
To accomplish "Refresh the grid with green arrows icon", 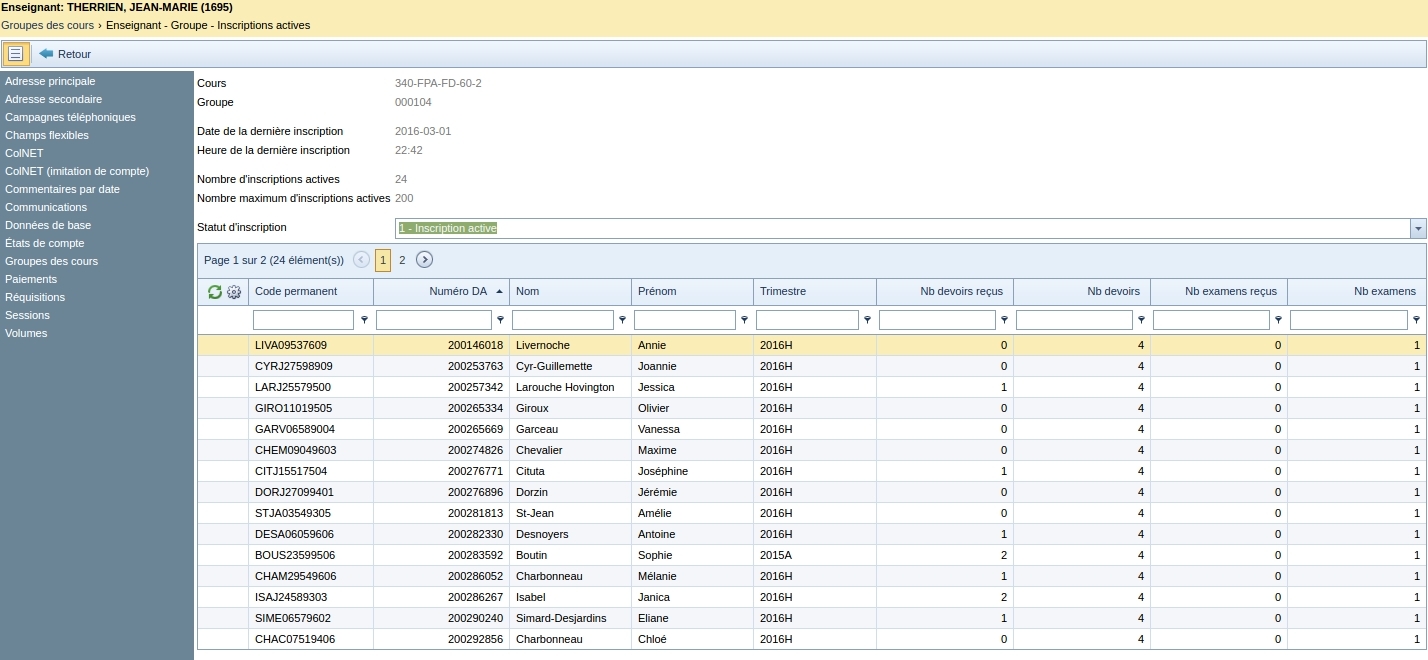I will 214,292.
